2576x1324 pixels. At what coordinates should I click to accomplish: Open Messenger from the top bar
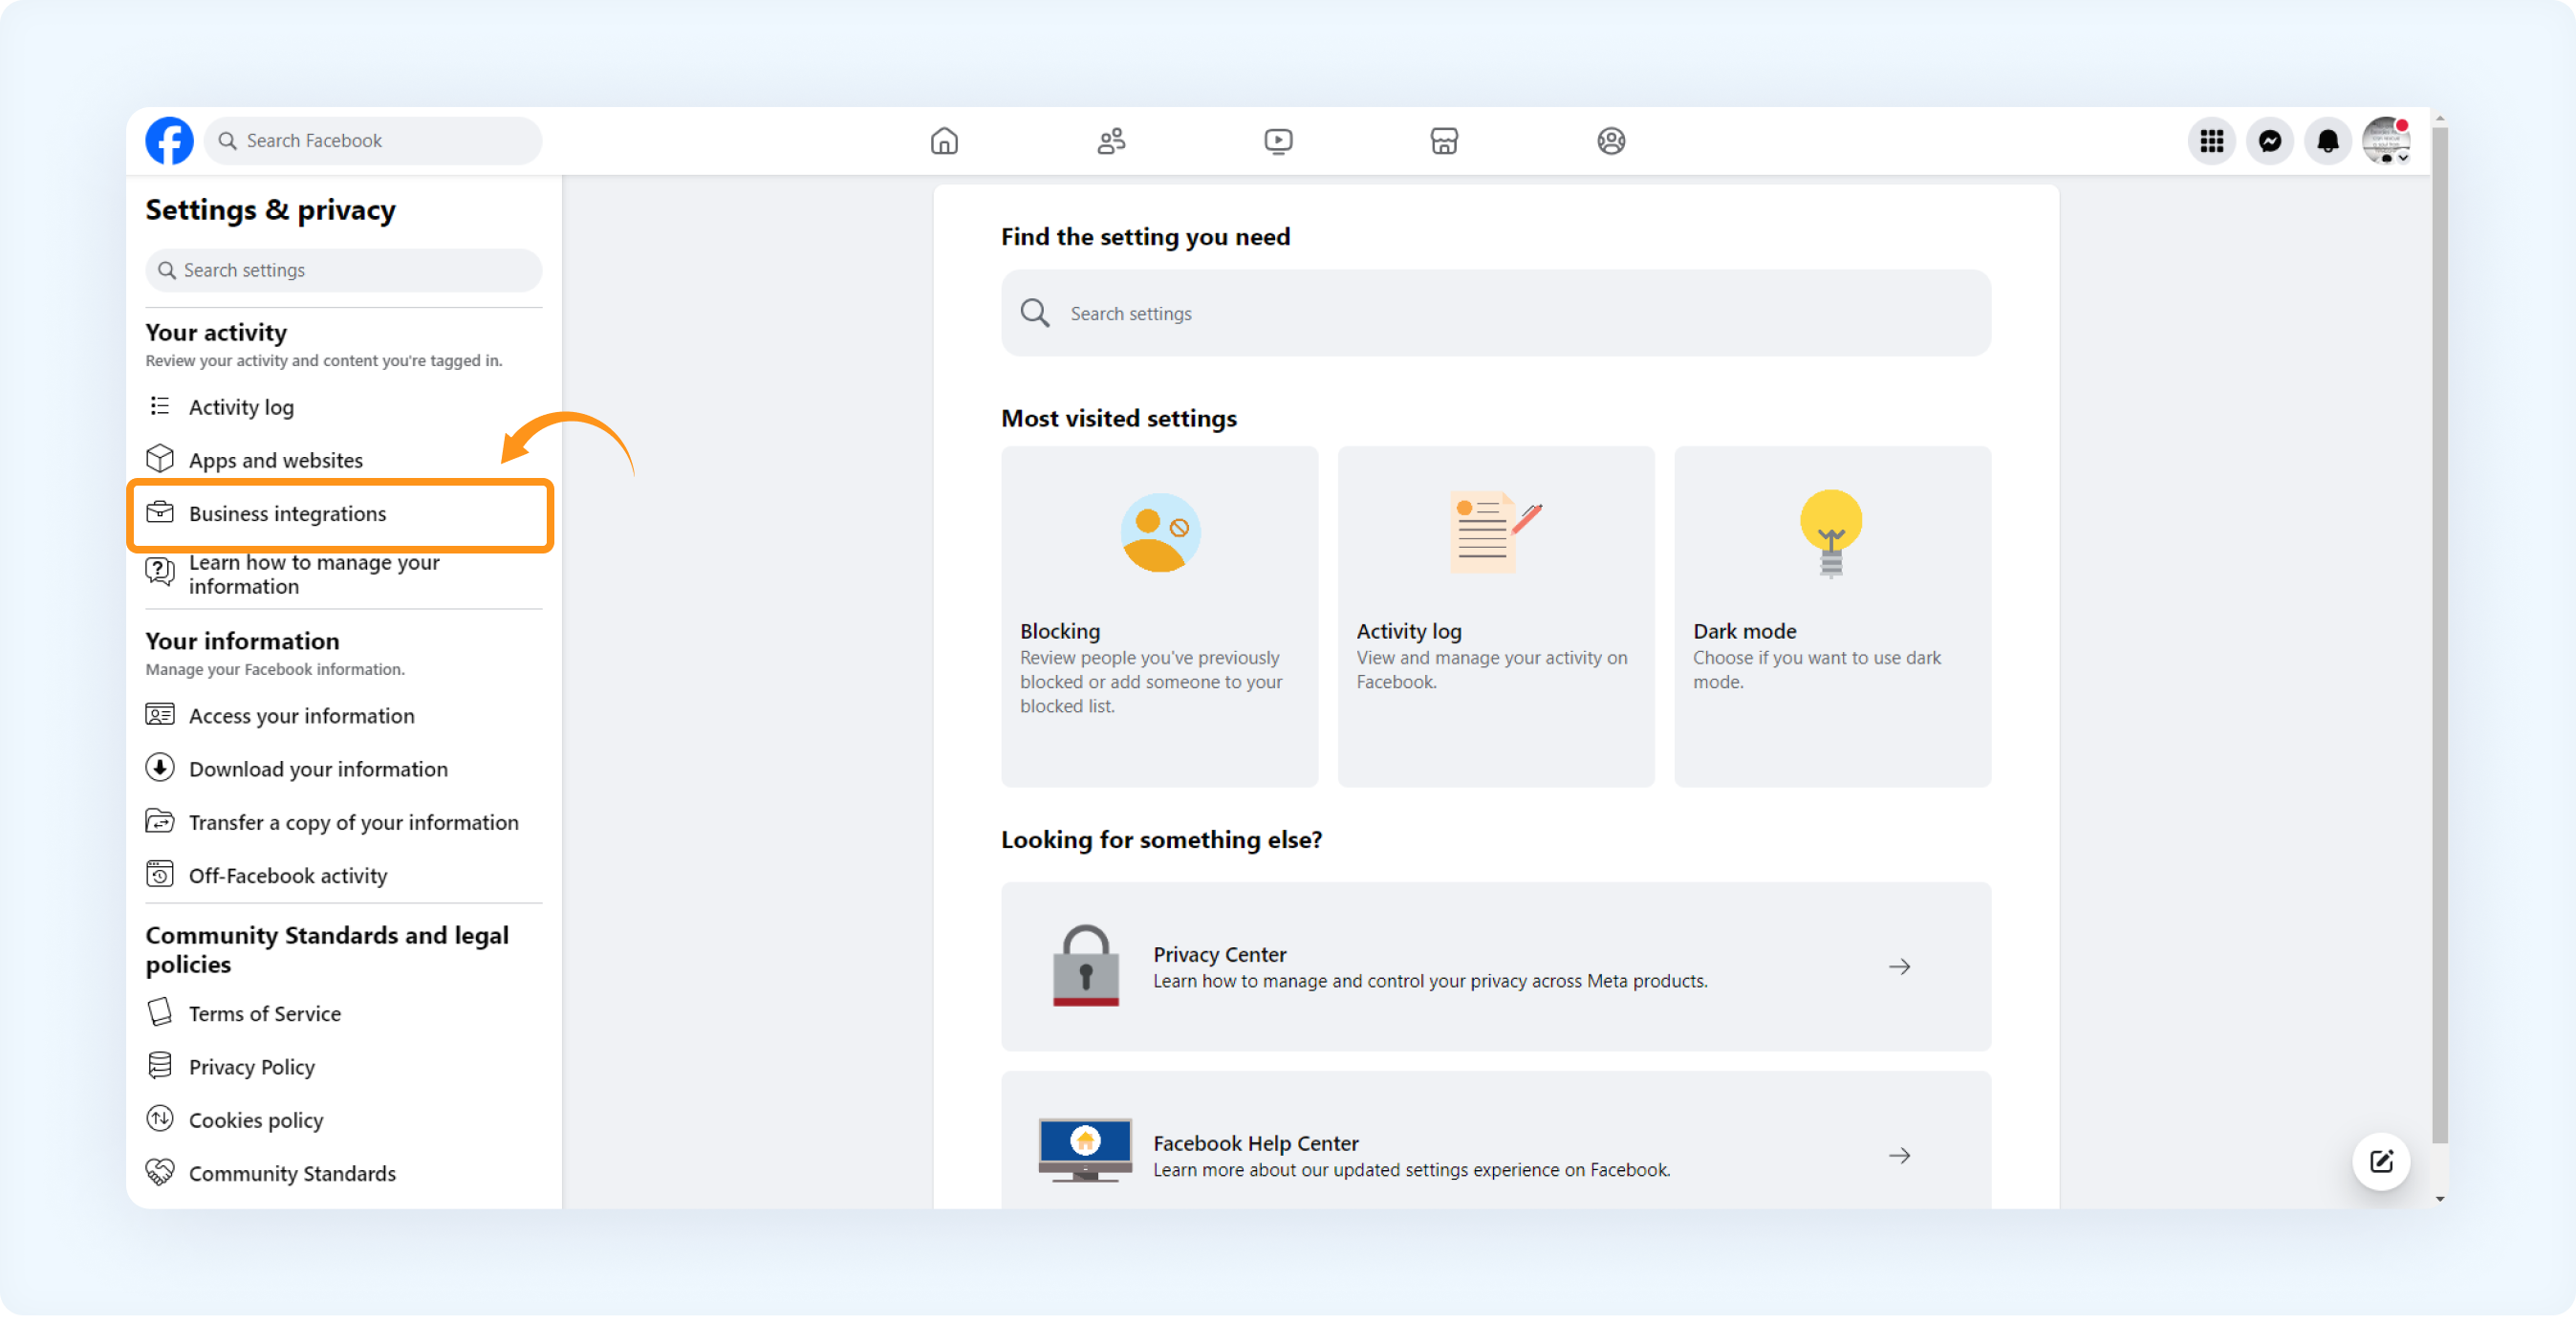tap(2270, 141)
